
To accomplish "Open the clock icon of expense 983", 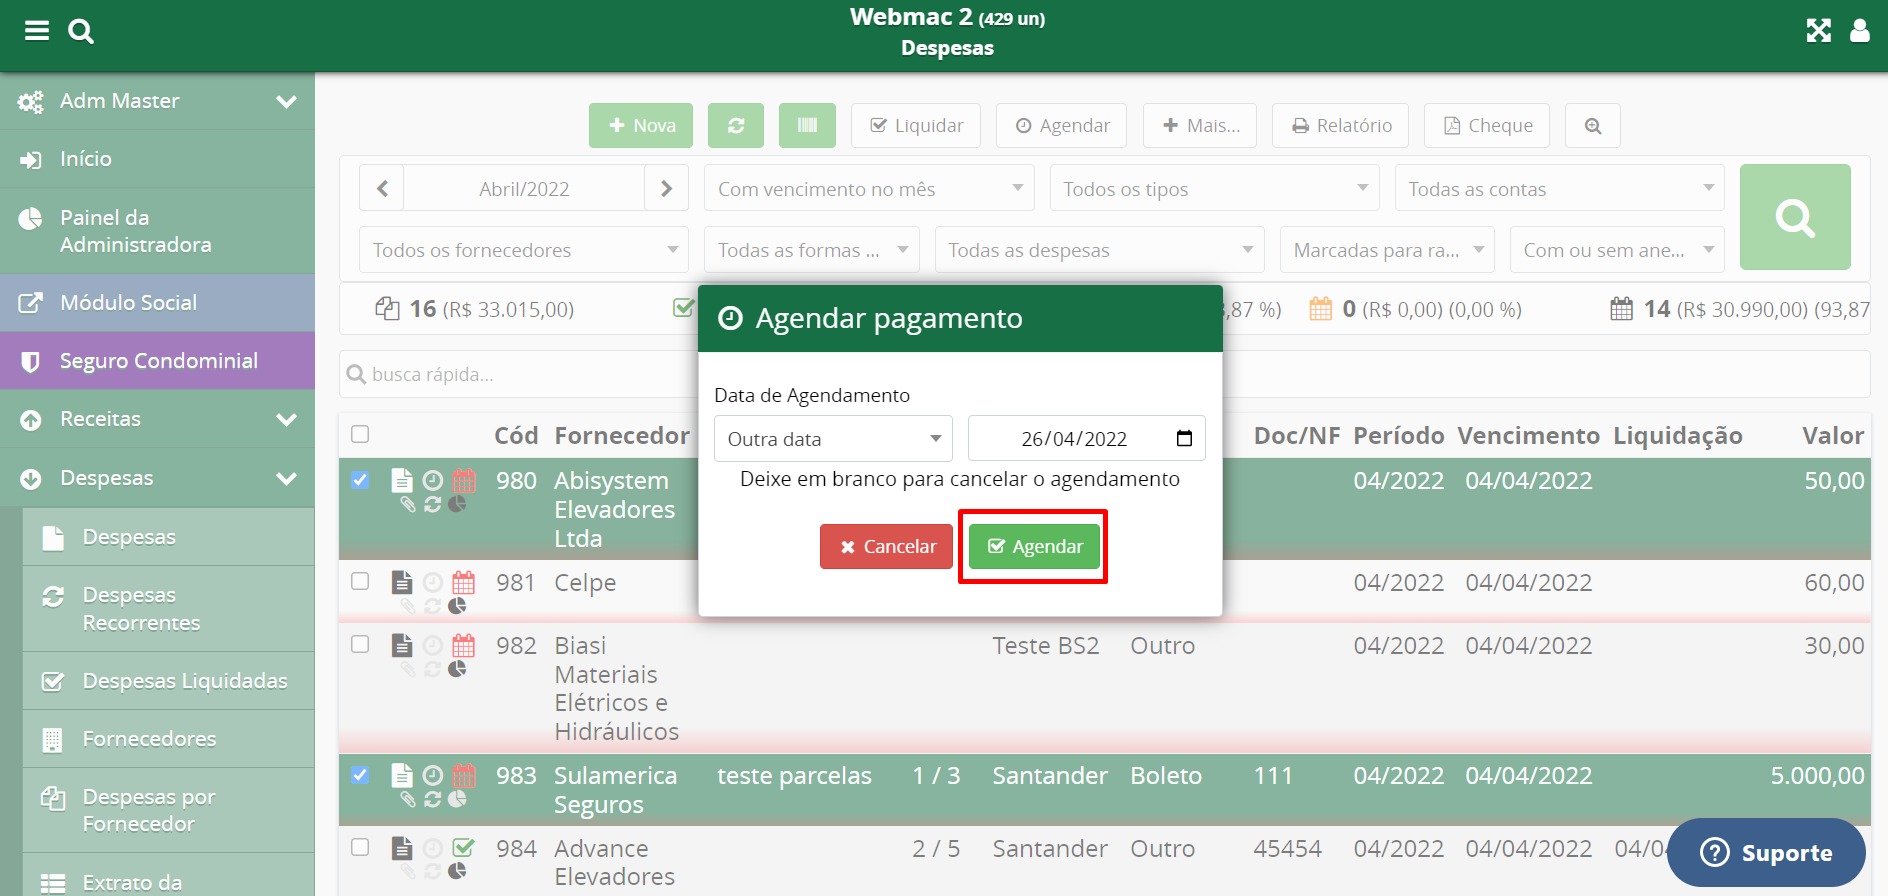I will 433,775.
